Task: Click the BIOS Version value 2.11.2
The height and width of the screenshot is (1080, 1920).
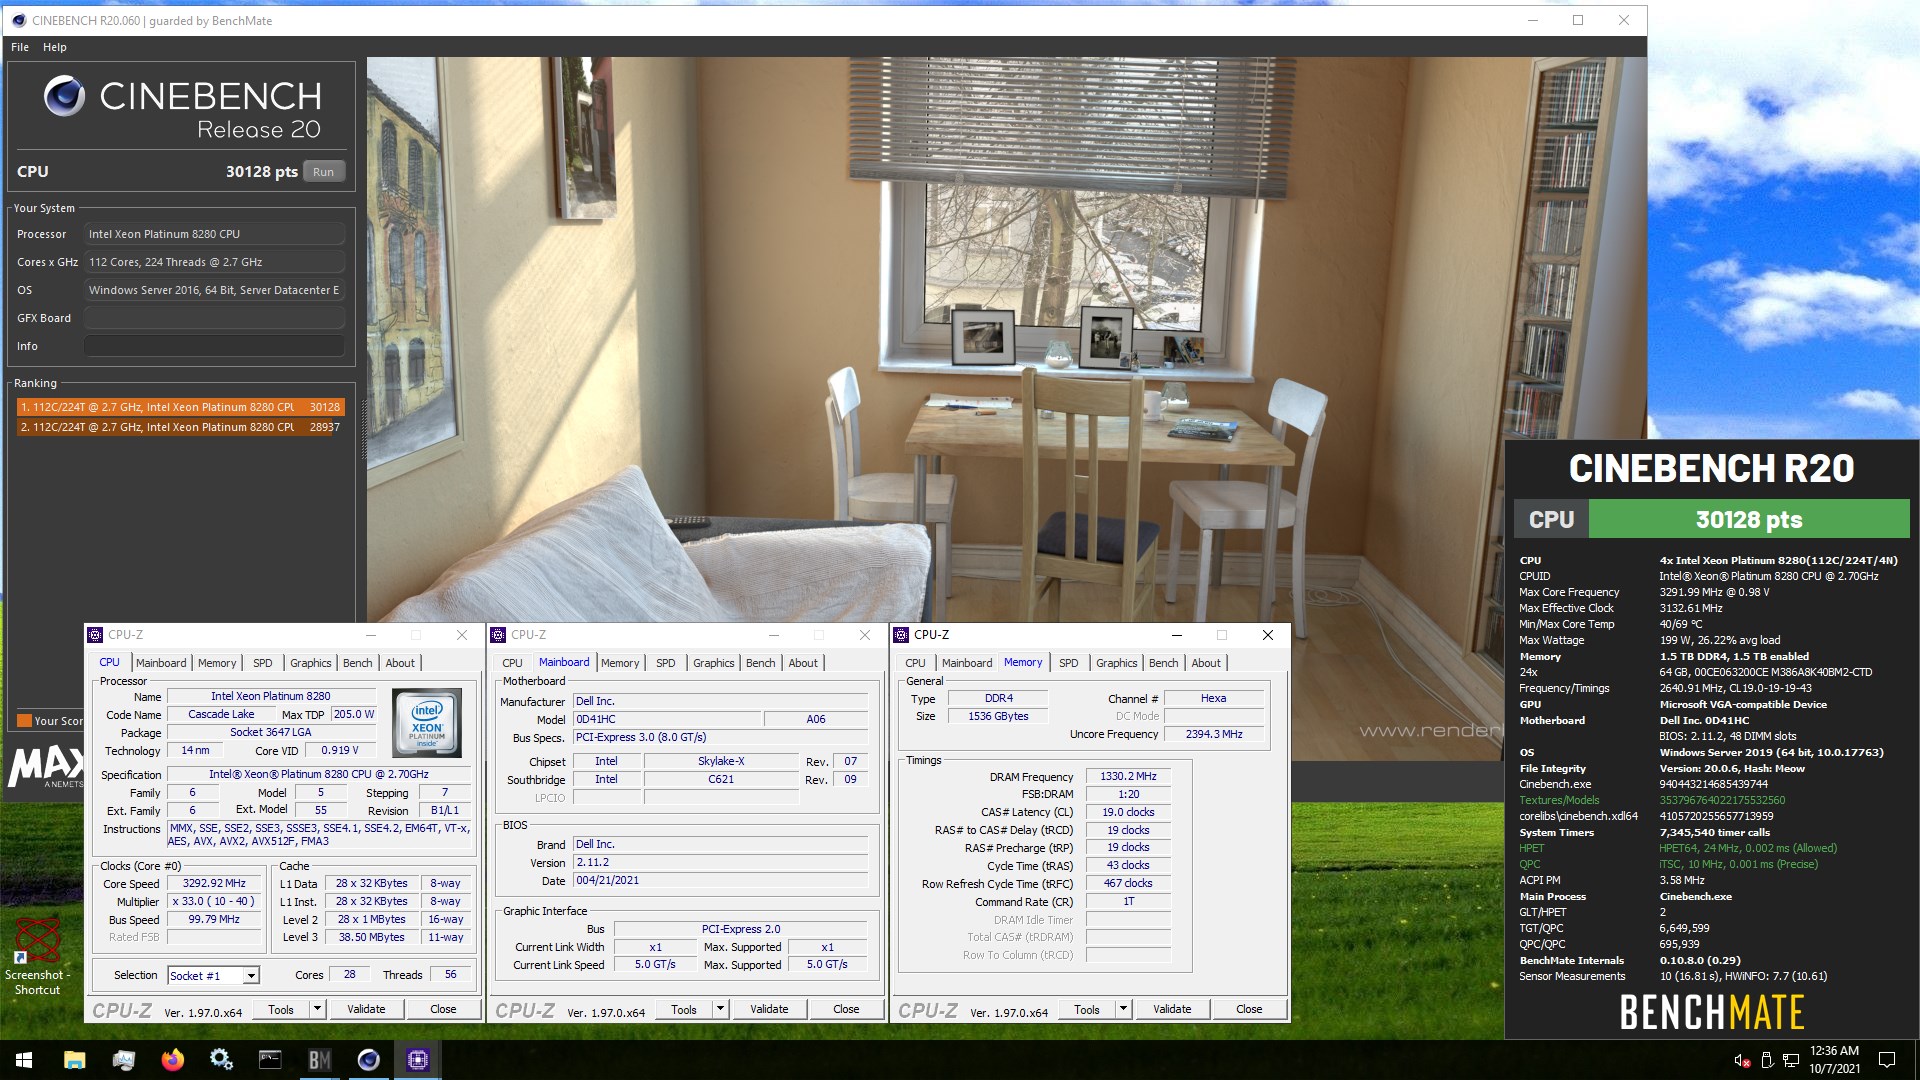Action: click(720, 863)
